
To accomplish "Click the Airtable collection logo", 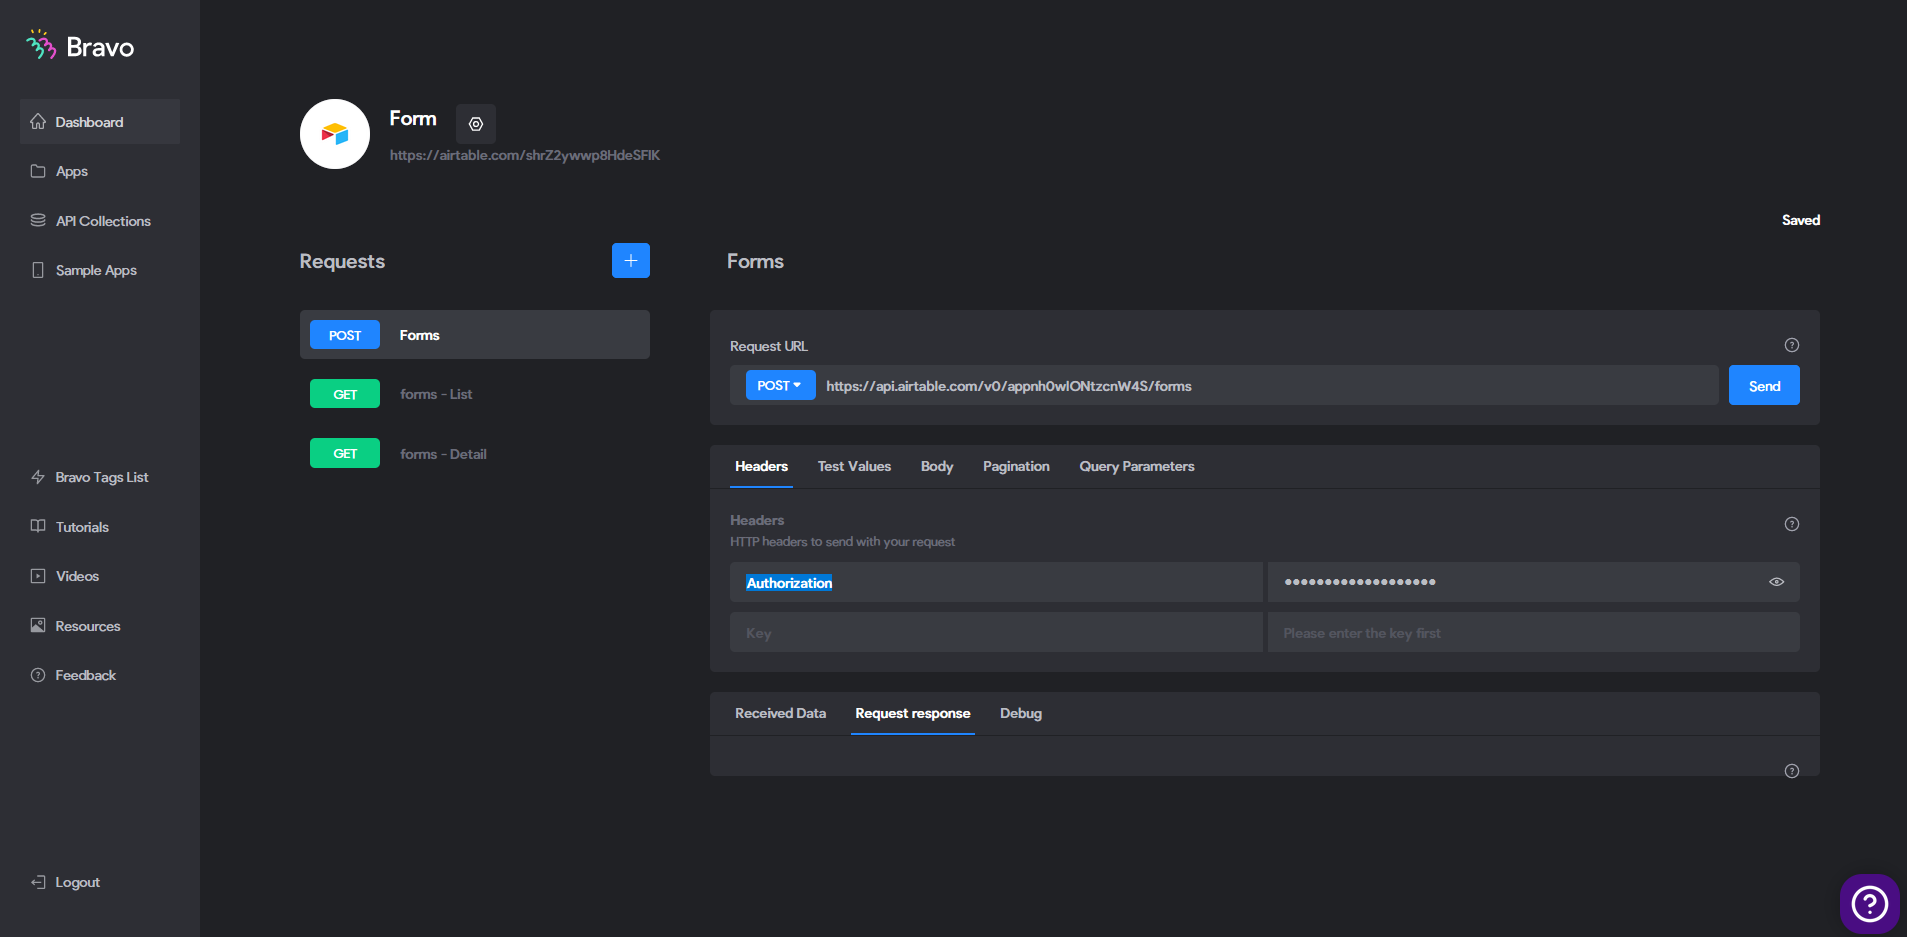I will [x=335, y=134].
